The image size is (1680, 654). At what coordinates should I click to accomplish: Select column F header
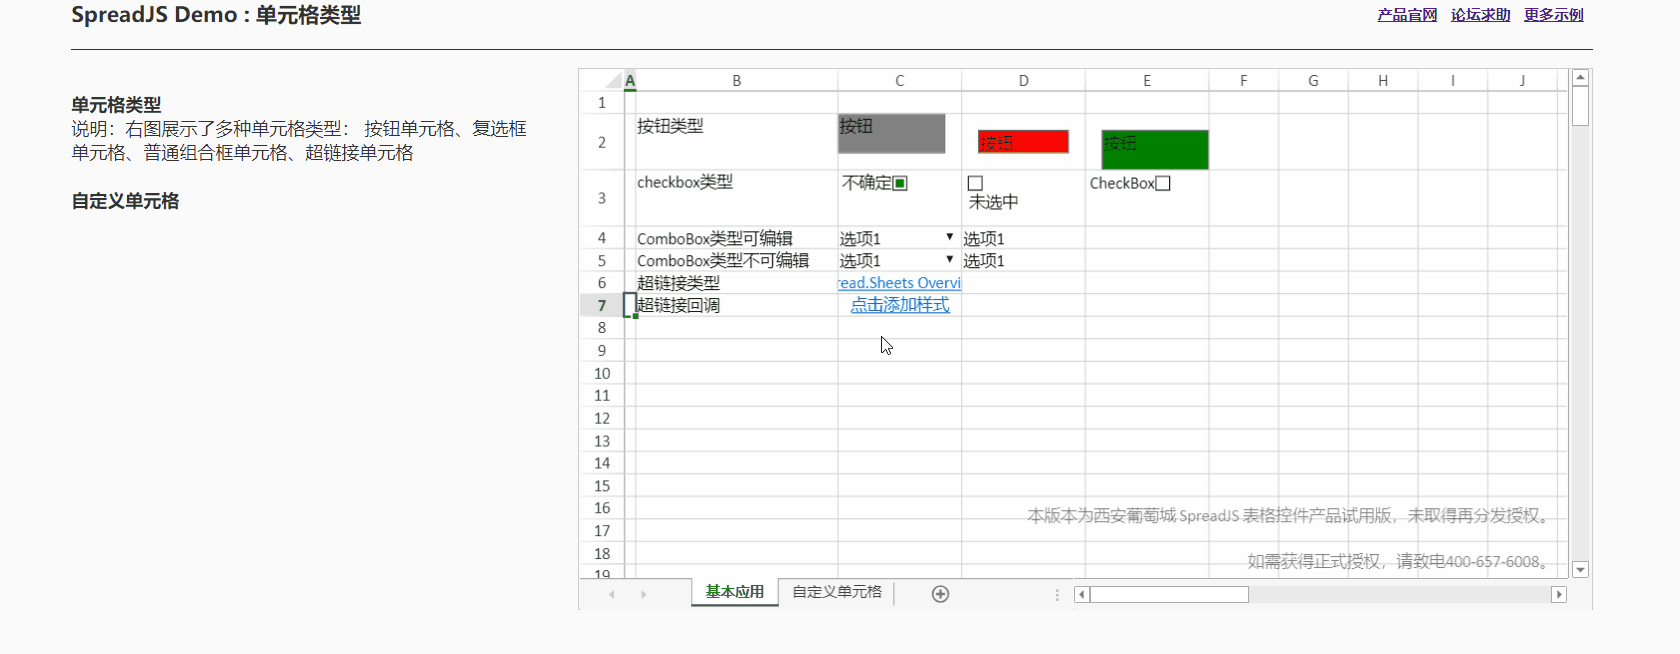(1244, 81)
